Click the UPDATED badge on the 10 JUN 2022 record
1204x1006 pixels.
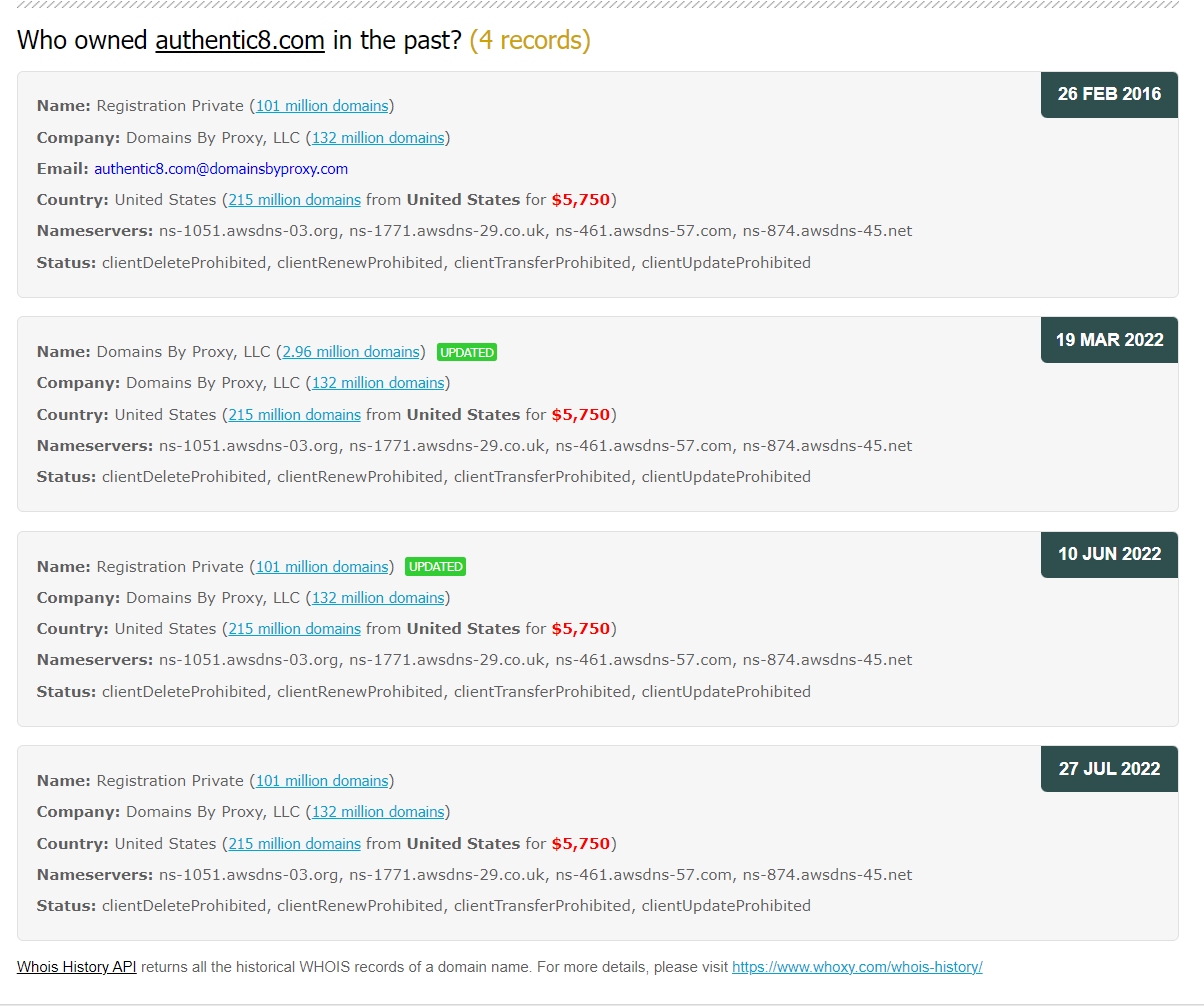435,566
